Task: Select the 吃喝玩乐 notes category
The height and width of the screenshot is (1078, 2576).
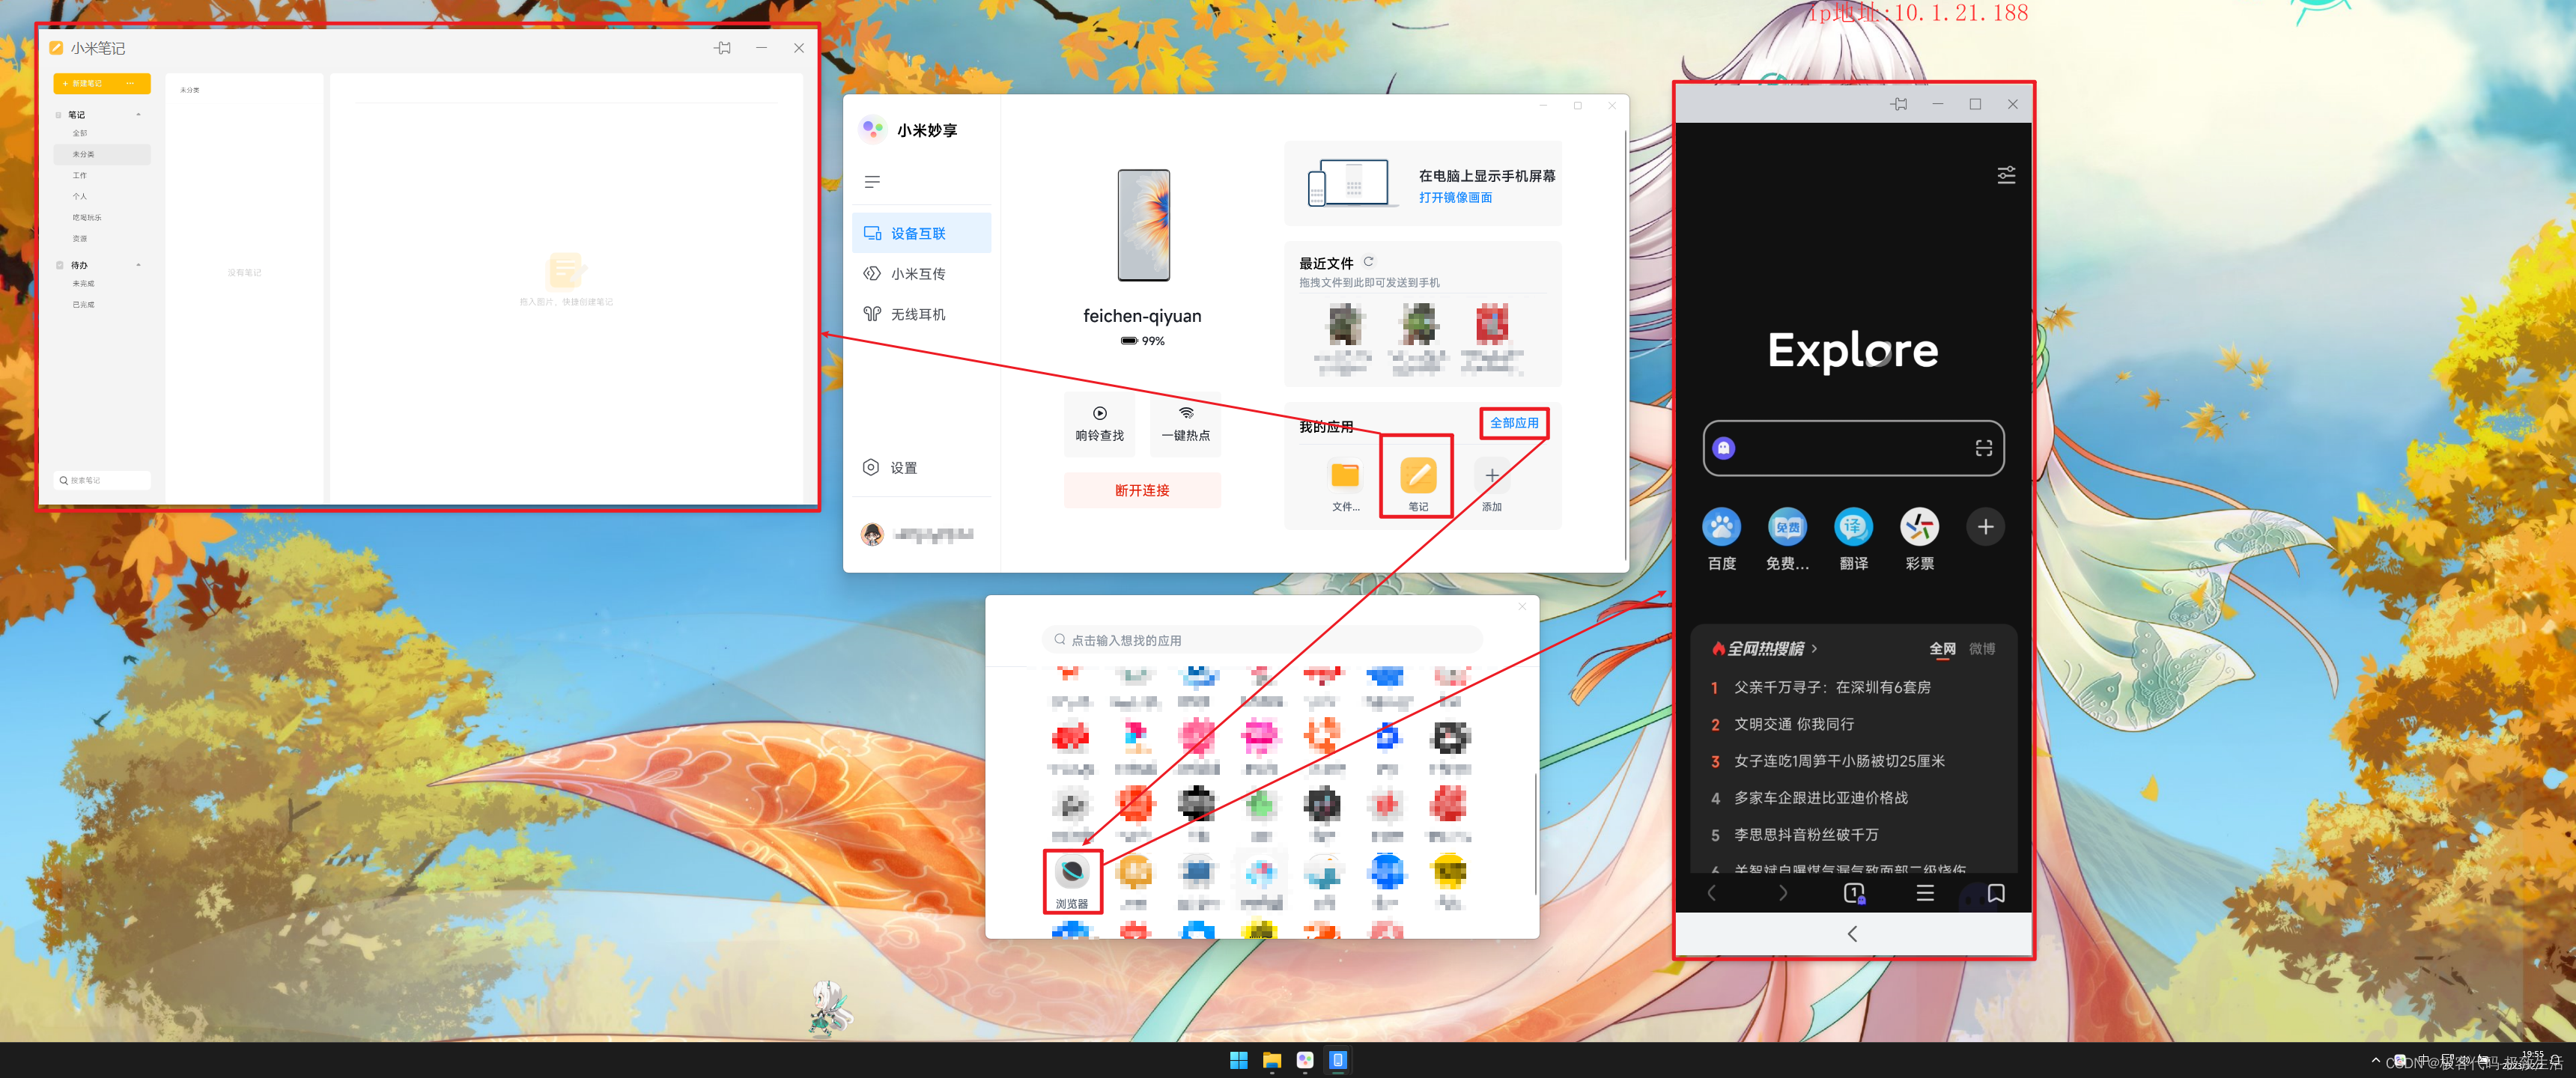Action: [x=86, y=217]
